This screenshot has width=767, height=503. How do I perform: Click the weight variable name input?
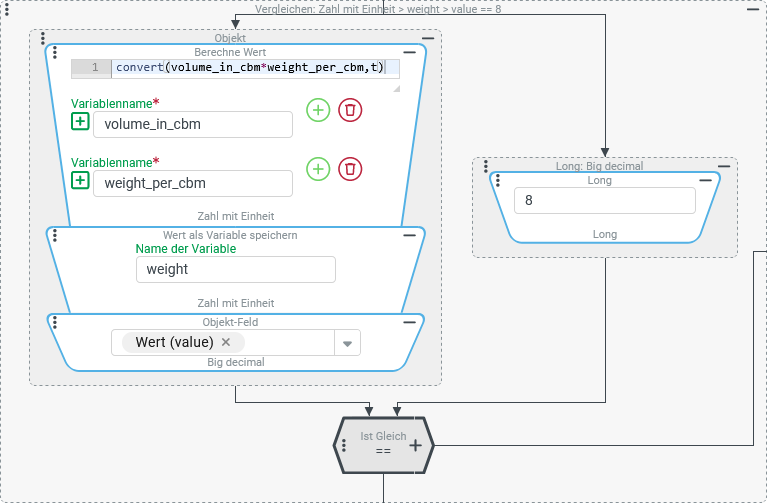tap(235, 270)
